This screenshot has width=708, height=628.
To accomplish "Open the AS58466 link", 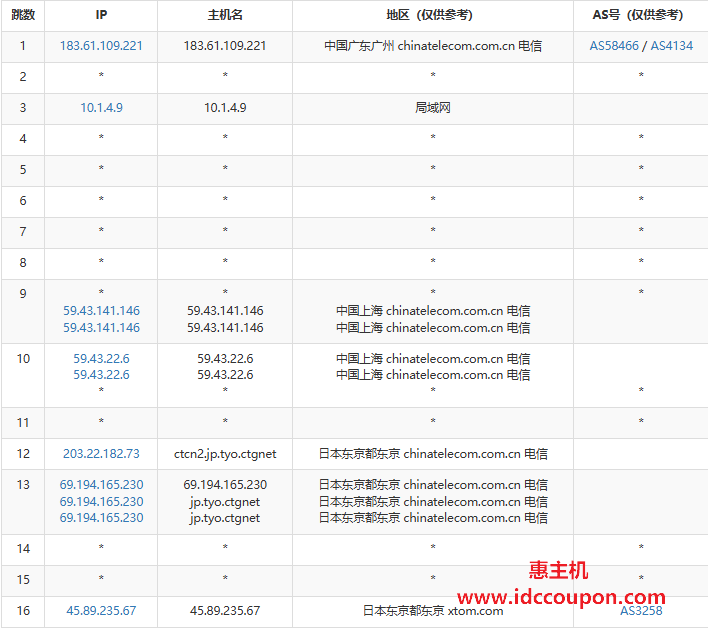I will click(x=614, y=46).
